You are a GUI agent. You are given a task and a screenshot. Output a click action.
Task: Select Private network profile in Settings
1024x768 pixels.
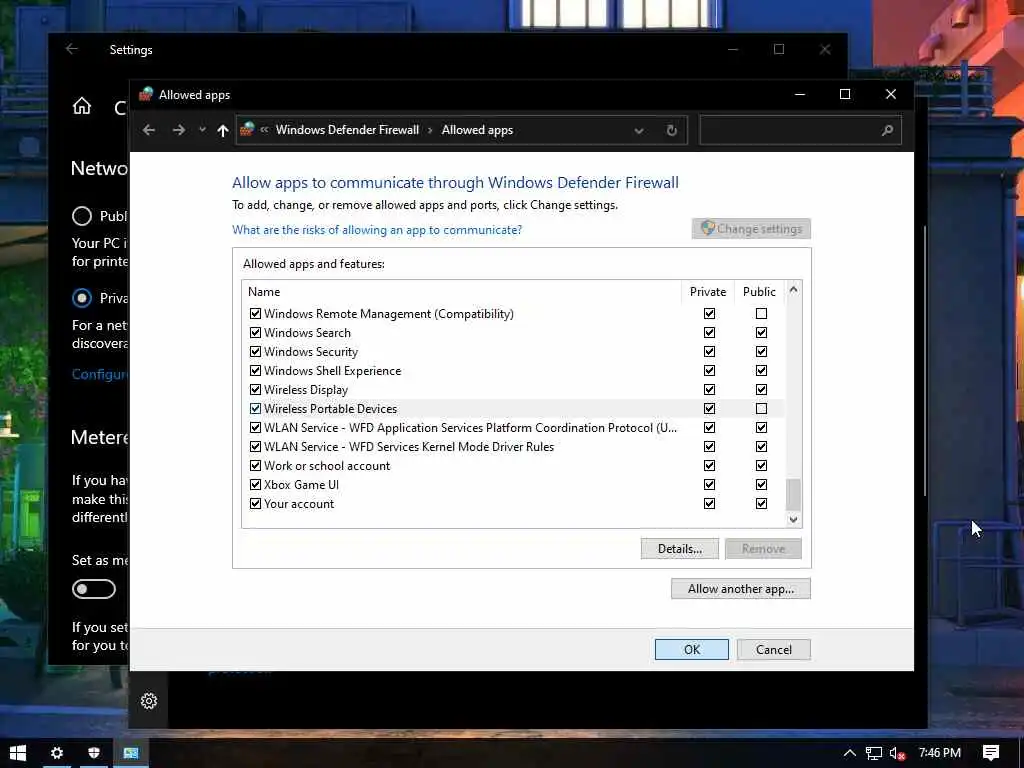coord(82,298)
